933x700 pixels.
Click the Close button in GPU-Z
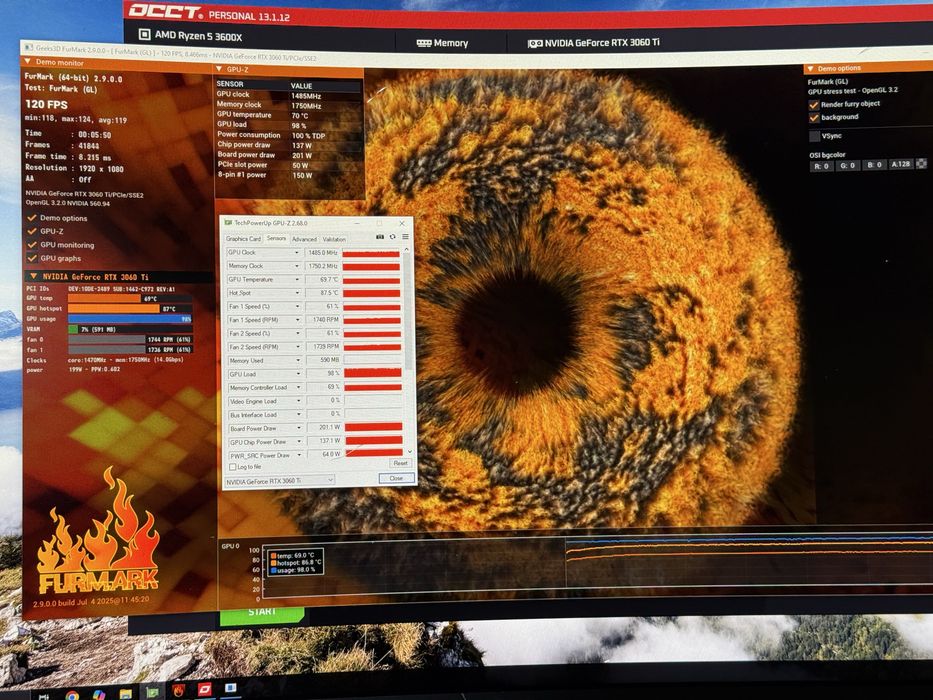point(396,478)
